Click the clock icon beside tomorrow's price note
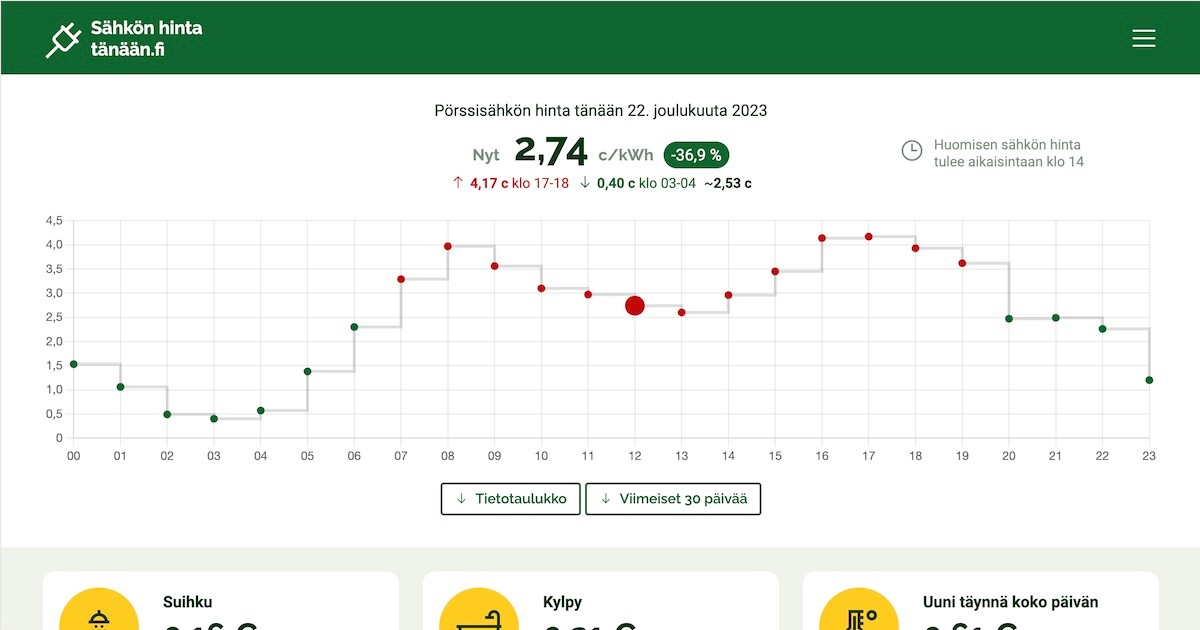Image resolution: width=1200 pixels, height=630 pixels. pyautogui.click(x=911, y=151)
